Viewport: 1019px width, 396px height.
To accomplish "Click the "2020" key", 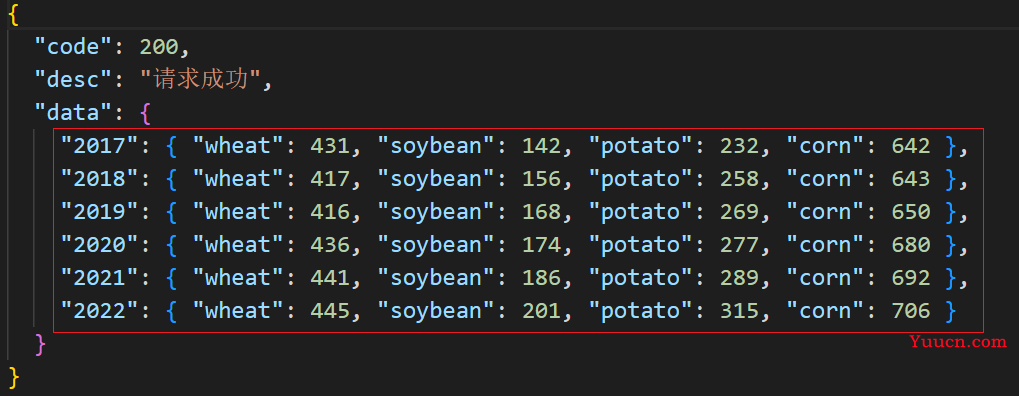I will tap(99, 245).
